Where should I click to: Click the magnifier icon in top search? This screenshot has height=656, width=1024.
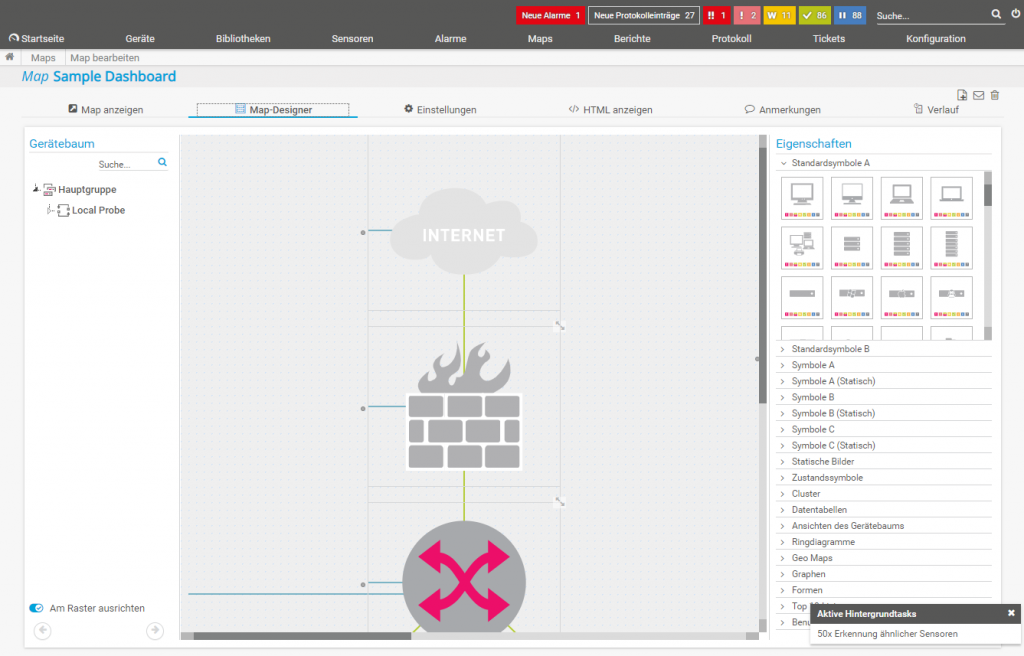[996, 15]
